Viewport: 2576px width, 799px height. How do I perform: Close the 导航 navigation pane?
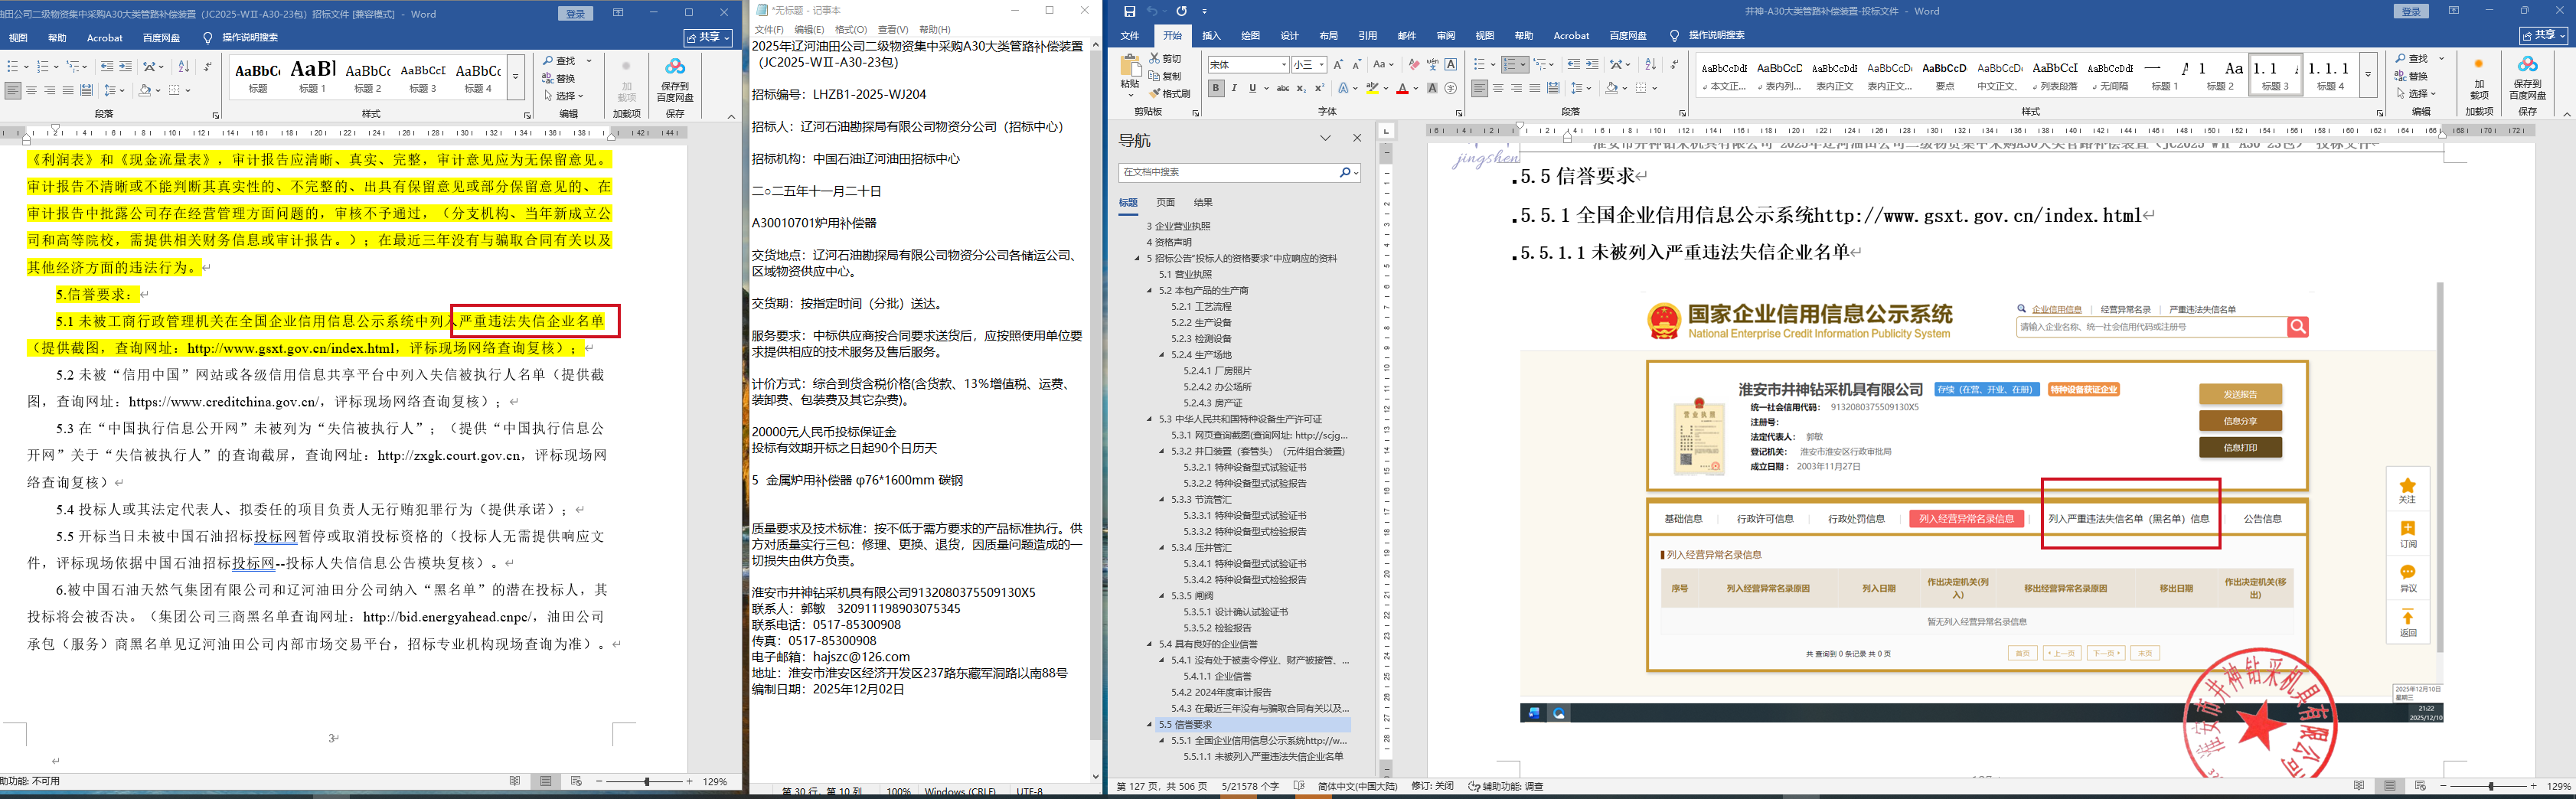point(1357,139)
